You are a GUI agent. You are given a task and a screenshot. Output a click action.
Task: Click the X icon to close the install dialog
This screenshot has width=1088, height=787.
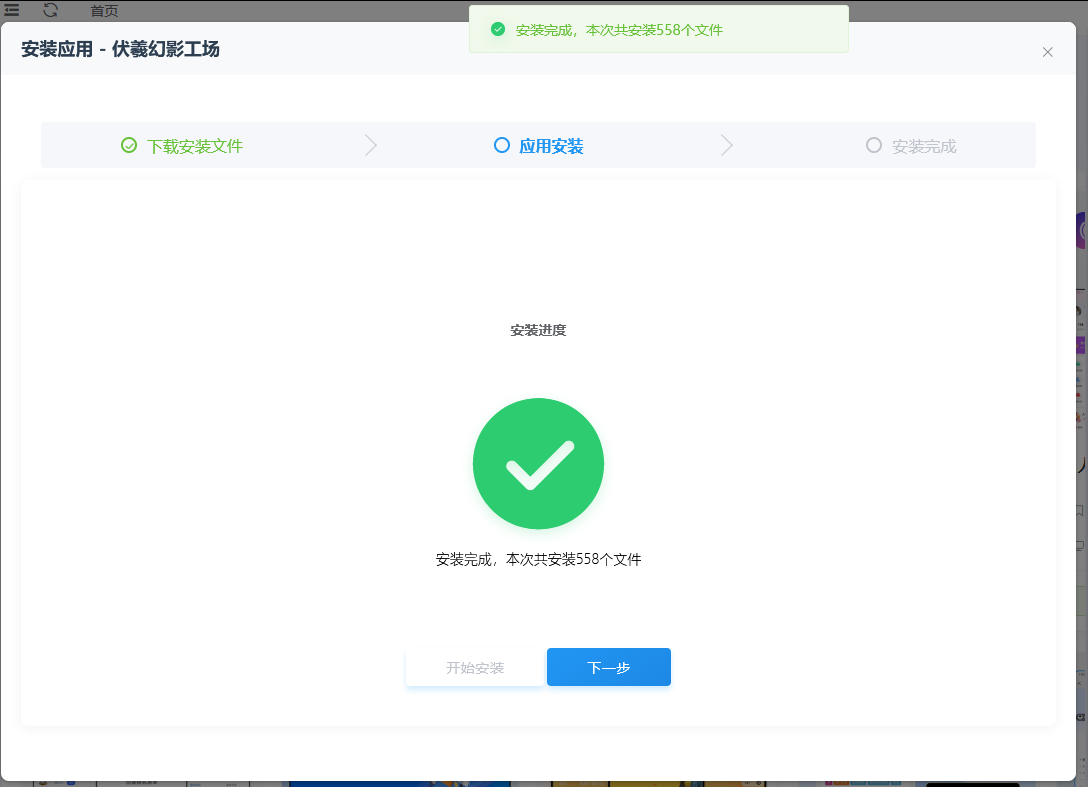[x=1048, y=52]
